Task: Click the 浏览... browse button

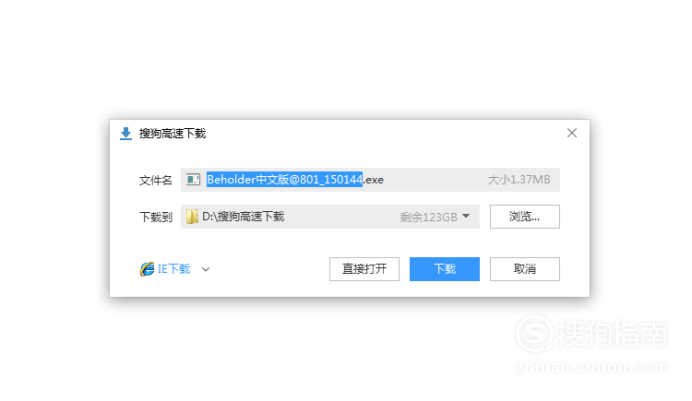Action: [525, 217]
